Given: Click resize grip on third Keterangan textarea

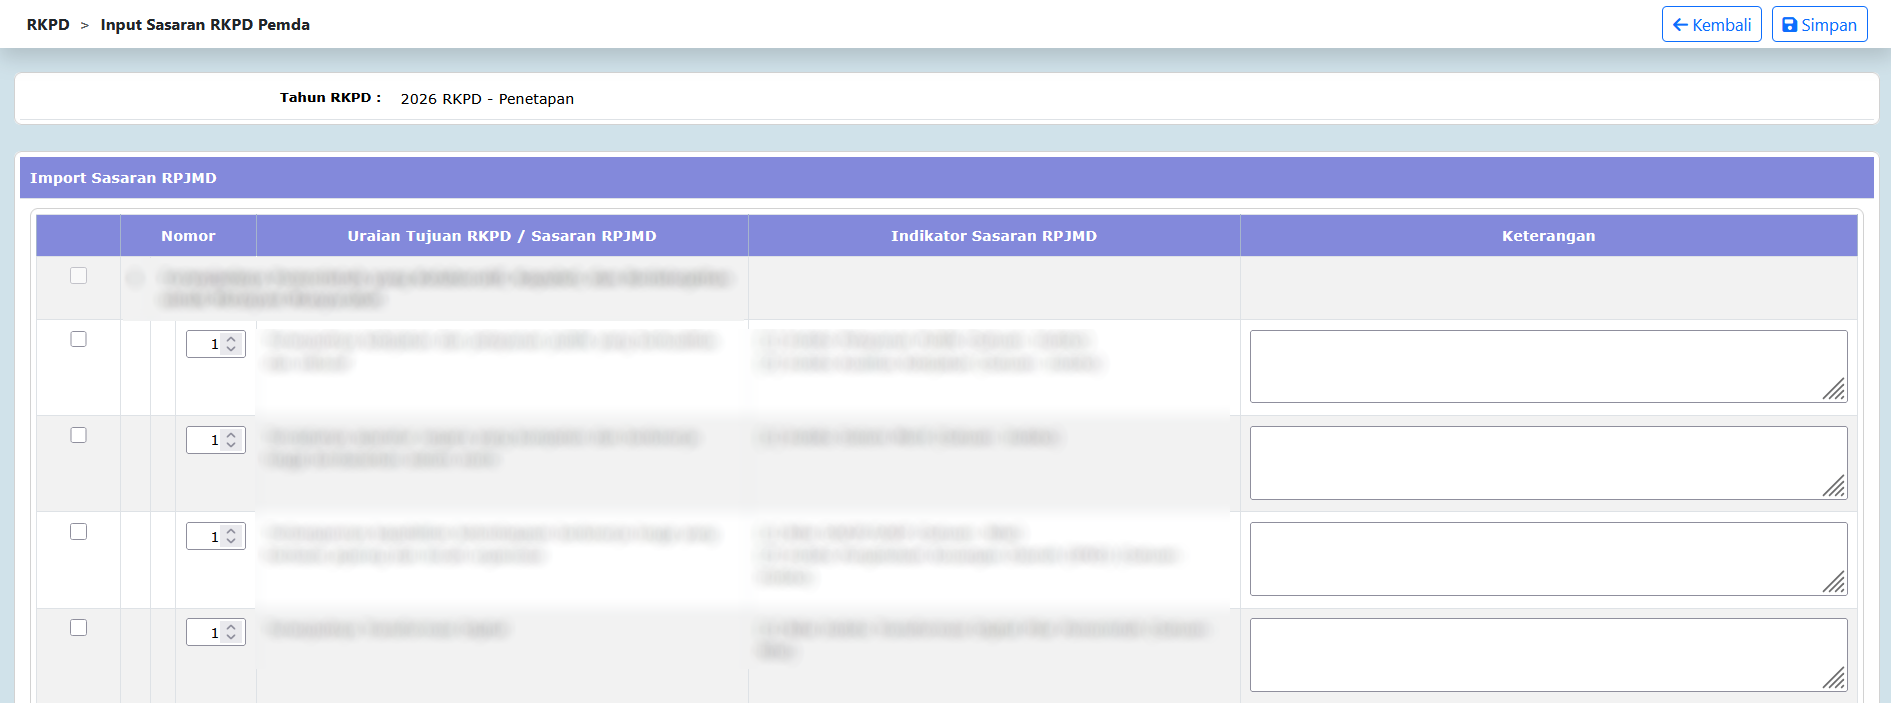Looking at the screenshot, I should click(x=1834, y=583).
